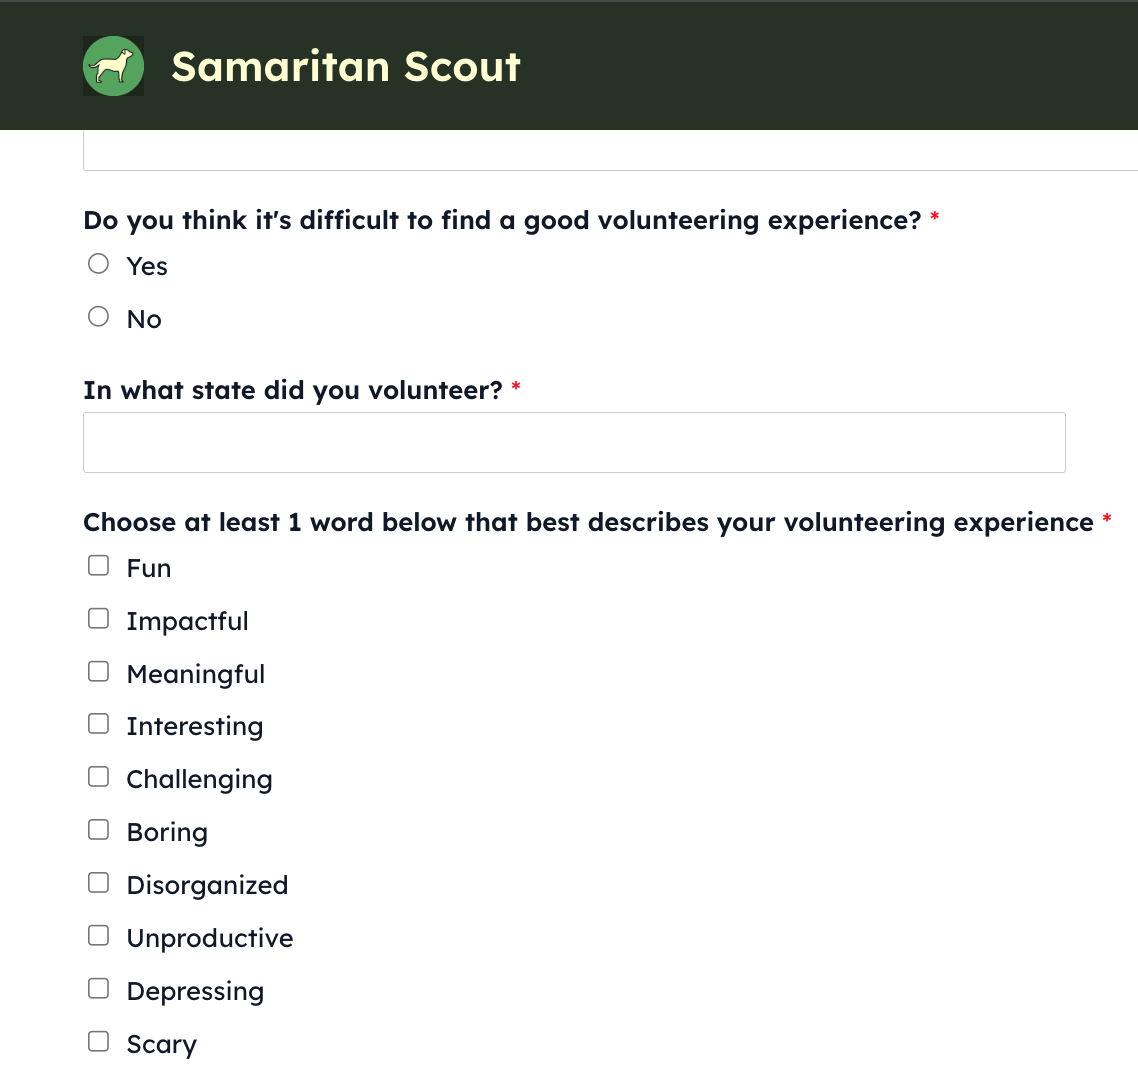Enable the Interesting checkbox
This screenshot has height=1072, width=1138.
[x=99, y=724]
